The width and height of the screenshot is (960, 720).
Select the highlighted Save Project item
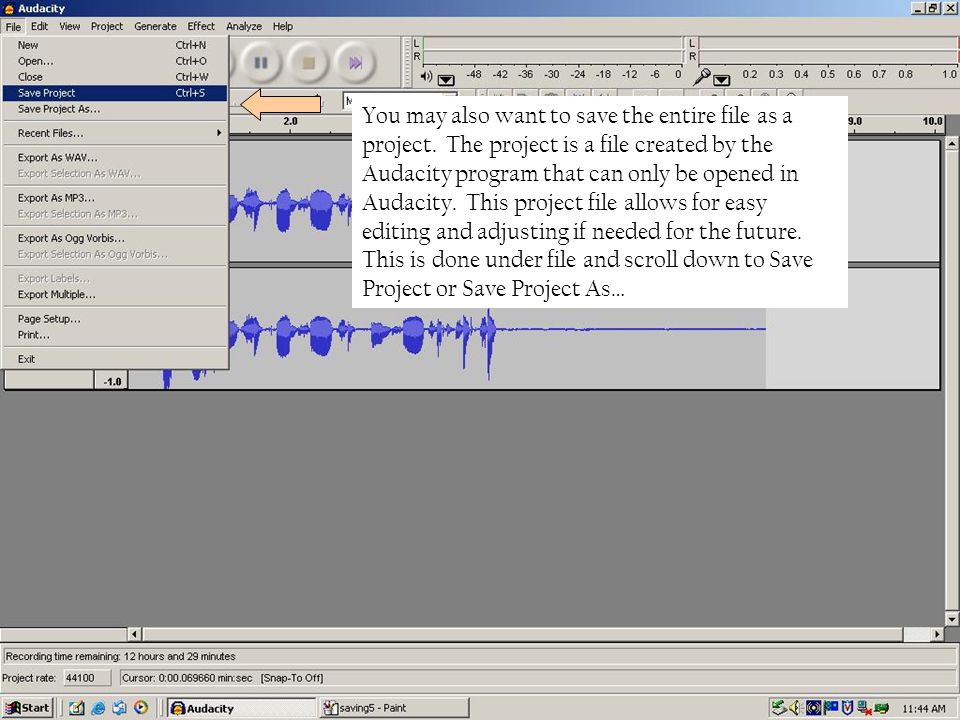(x=114, y=93)
